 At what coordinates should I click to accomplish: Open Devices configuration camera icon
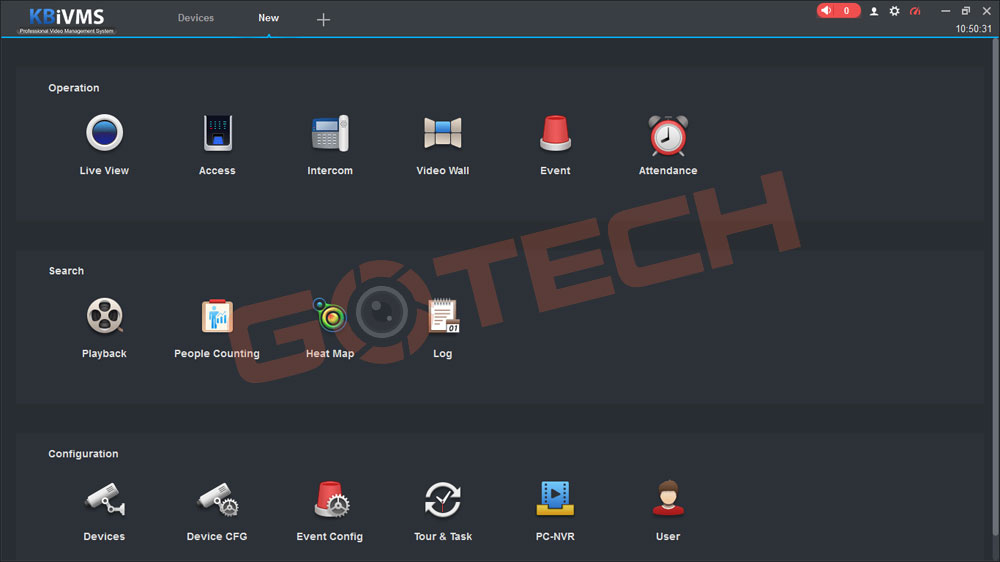tap(104, 499)
